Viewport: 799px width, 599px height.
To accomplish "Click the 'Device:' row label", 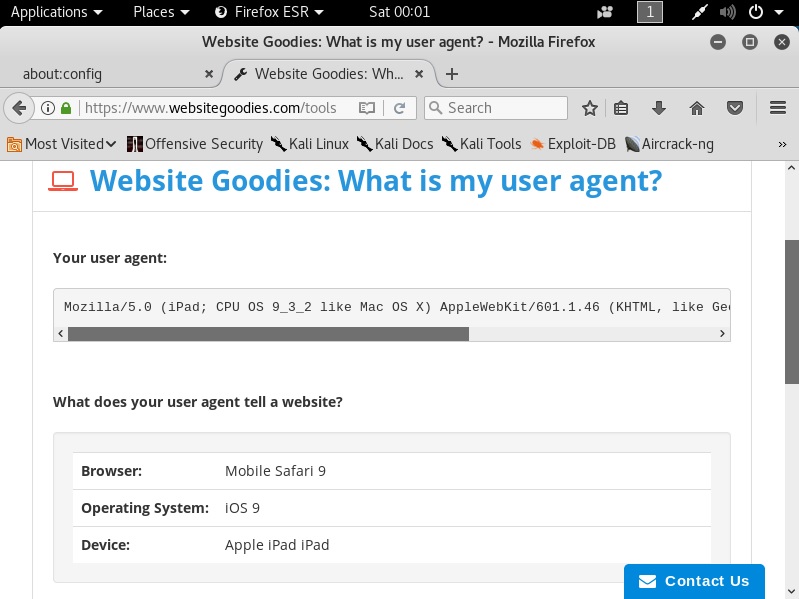I will [x=105, y=545].
